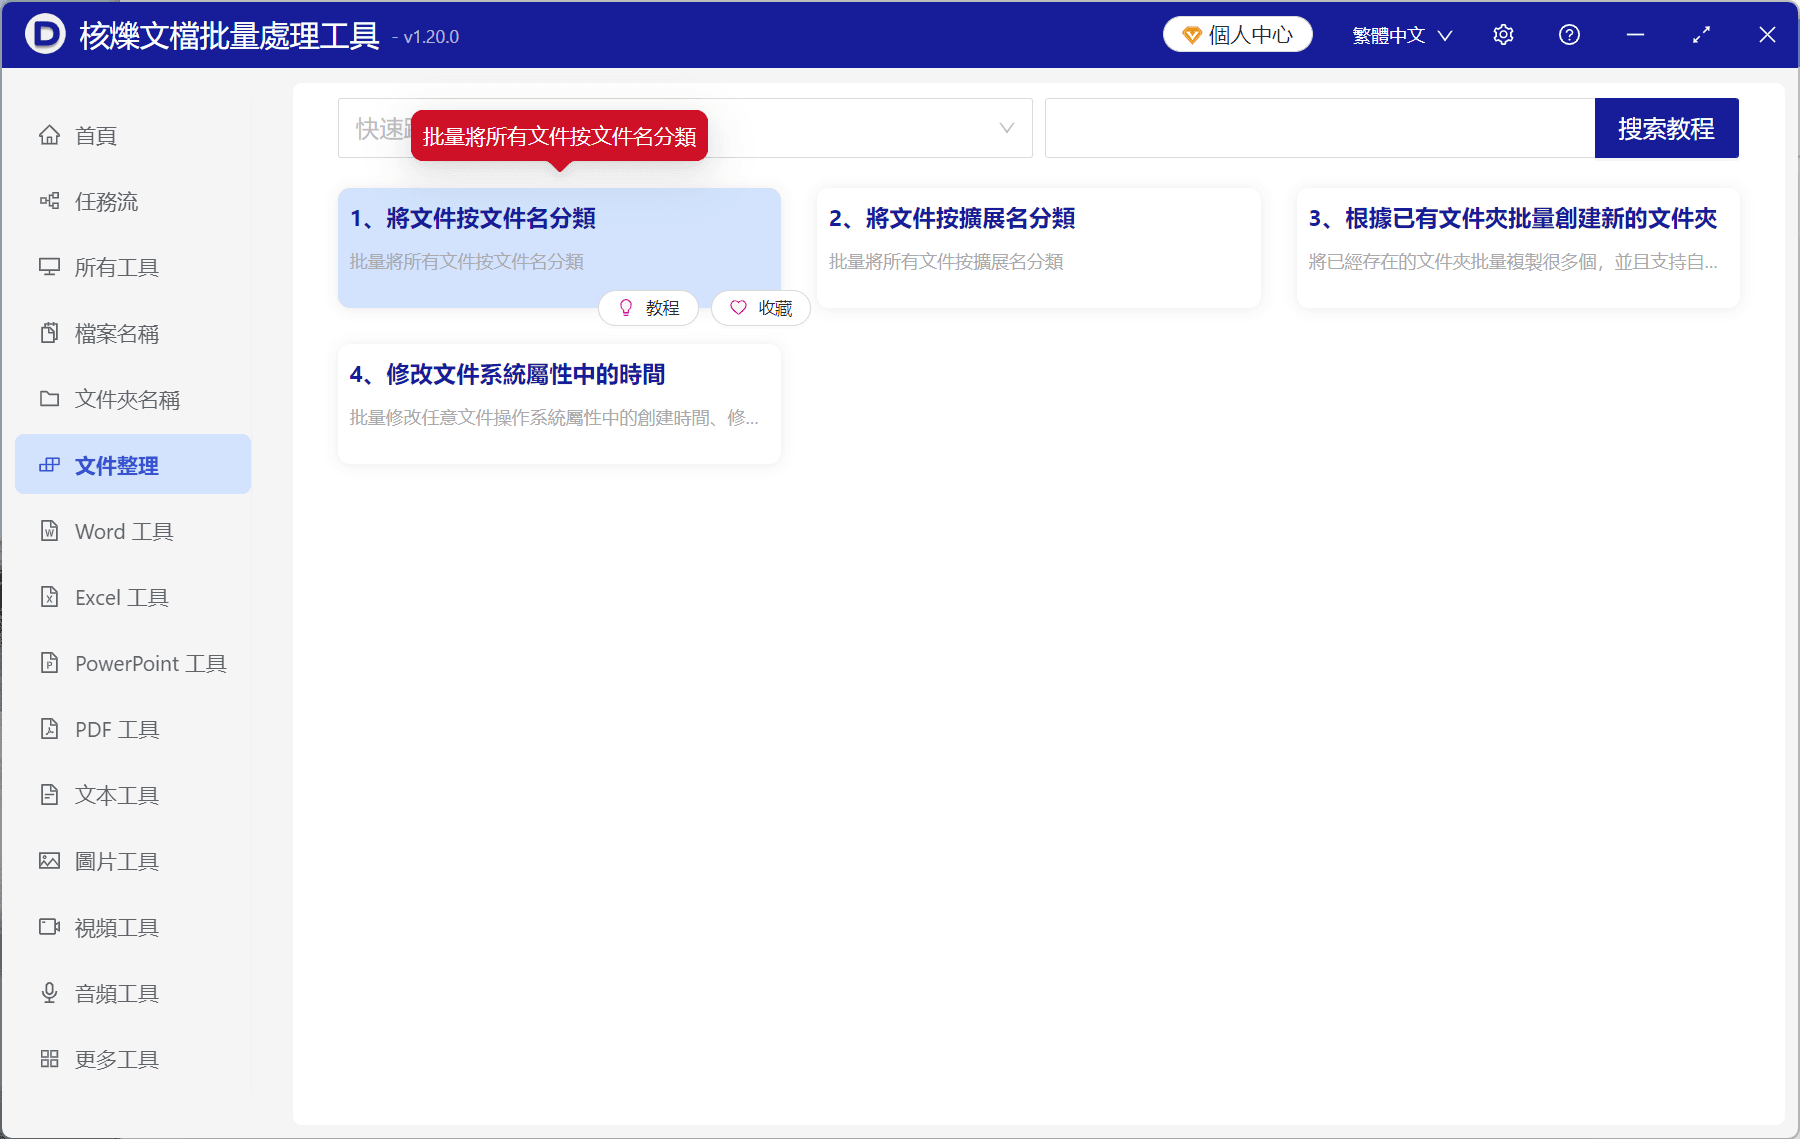Image resolution: width=1800 pixels, height=1139 pixels.
Task: Open the 修改文件系統屬性中的時間 tool card
Action: pyautogui.click(x=558, y=403)
